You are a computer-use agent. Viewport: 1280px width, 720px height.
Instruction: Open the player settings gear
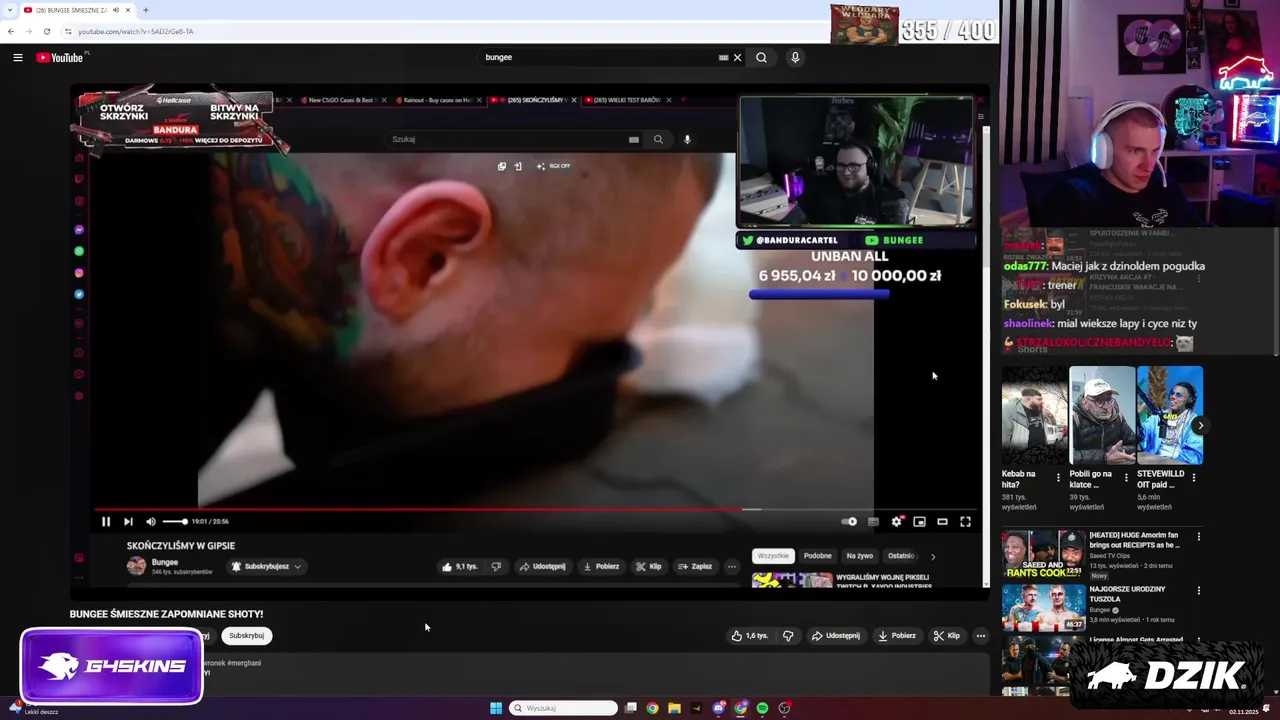[x=897, y=521]
